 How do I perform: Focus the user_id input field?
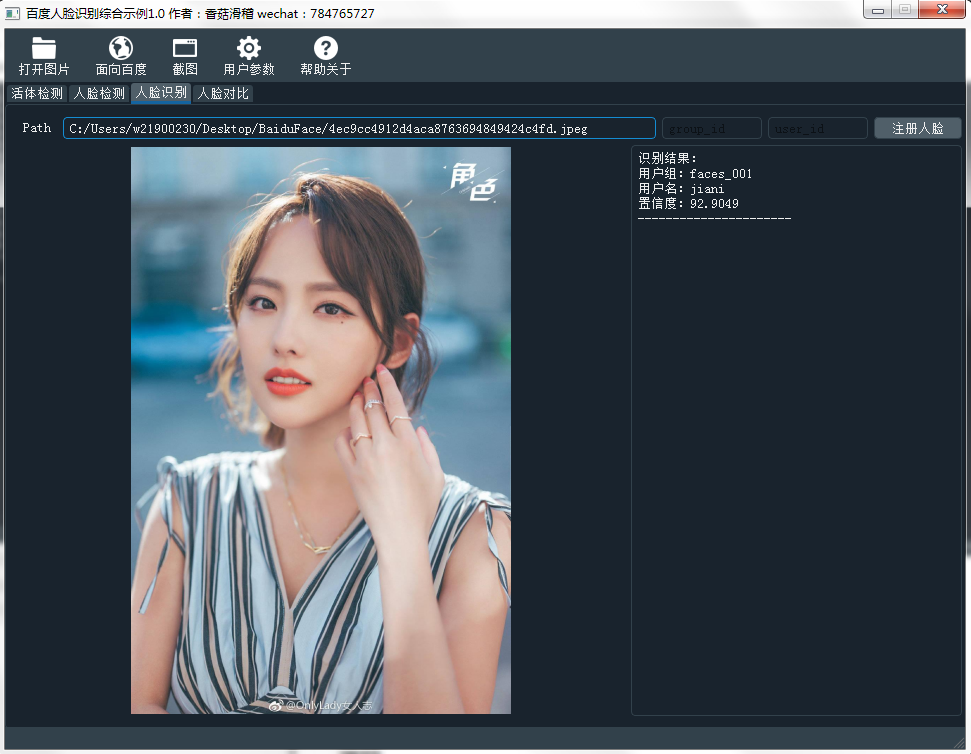(817, 128)
